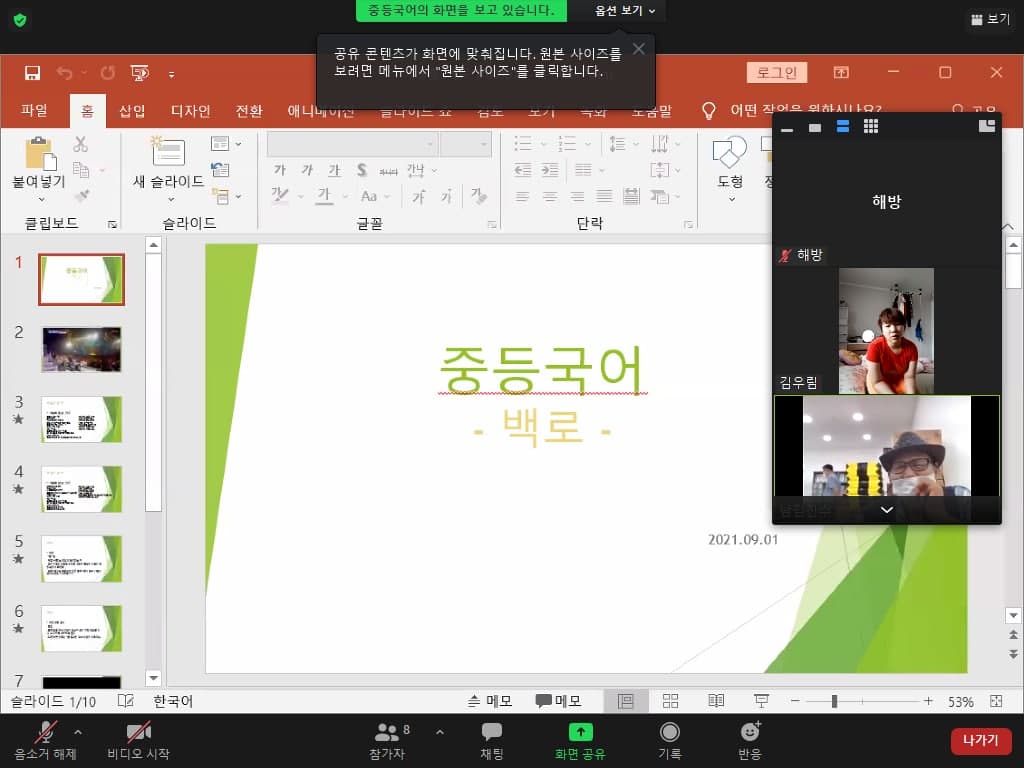
Task: Open the File tab
Action: pos(34,110)
